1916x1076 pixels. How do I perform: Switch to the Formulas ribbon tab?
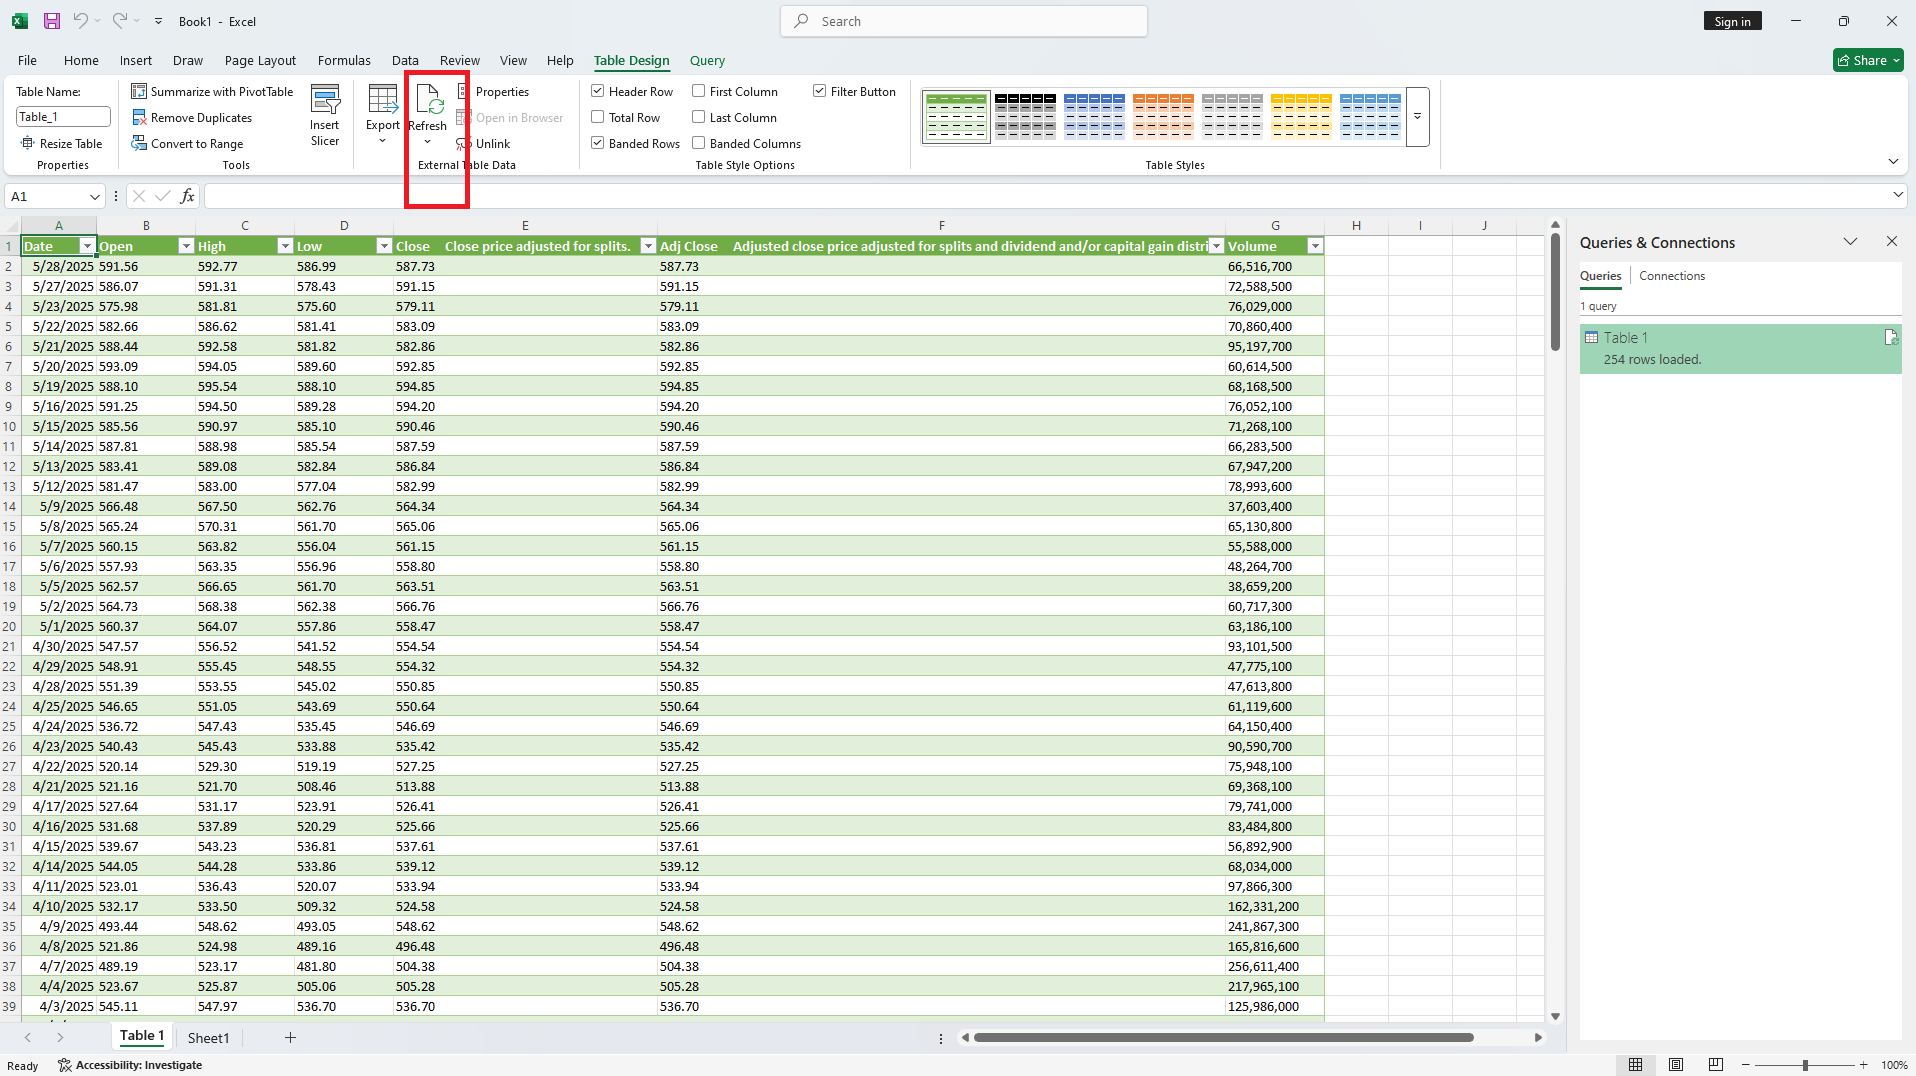pyautogui.click(x=344, y=60)
